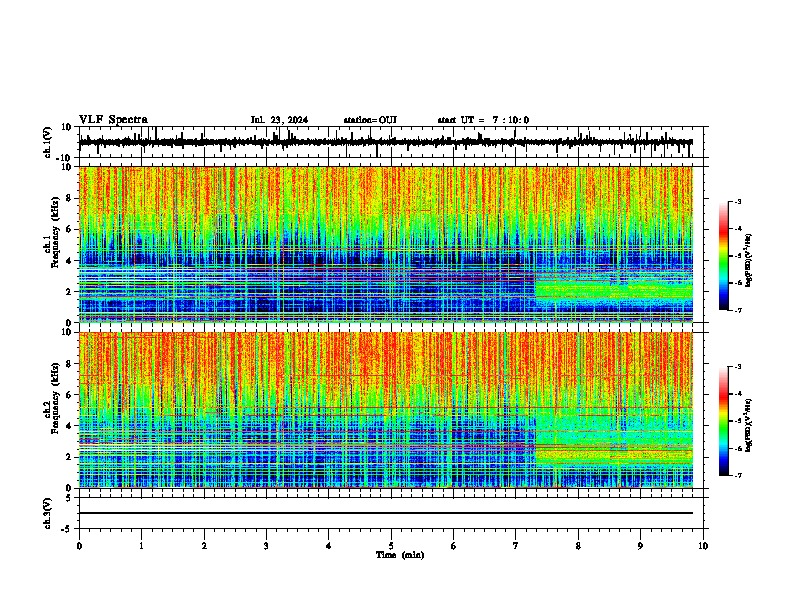Click the green noise band in ch.1 spectrogram
The height and width of the screenshot is (612, 792).
pyautogui.click(x=614, y=291)
